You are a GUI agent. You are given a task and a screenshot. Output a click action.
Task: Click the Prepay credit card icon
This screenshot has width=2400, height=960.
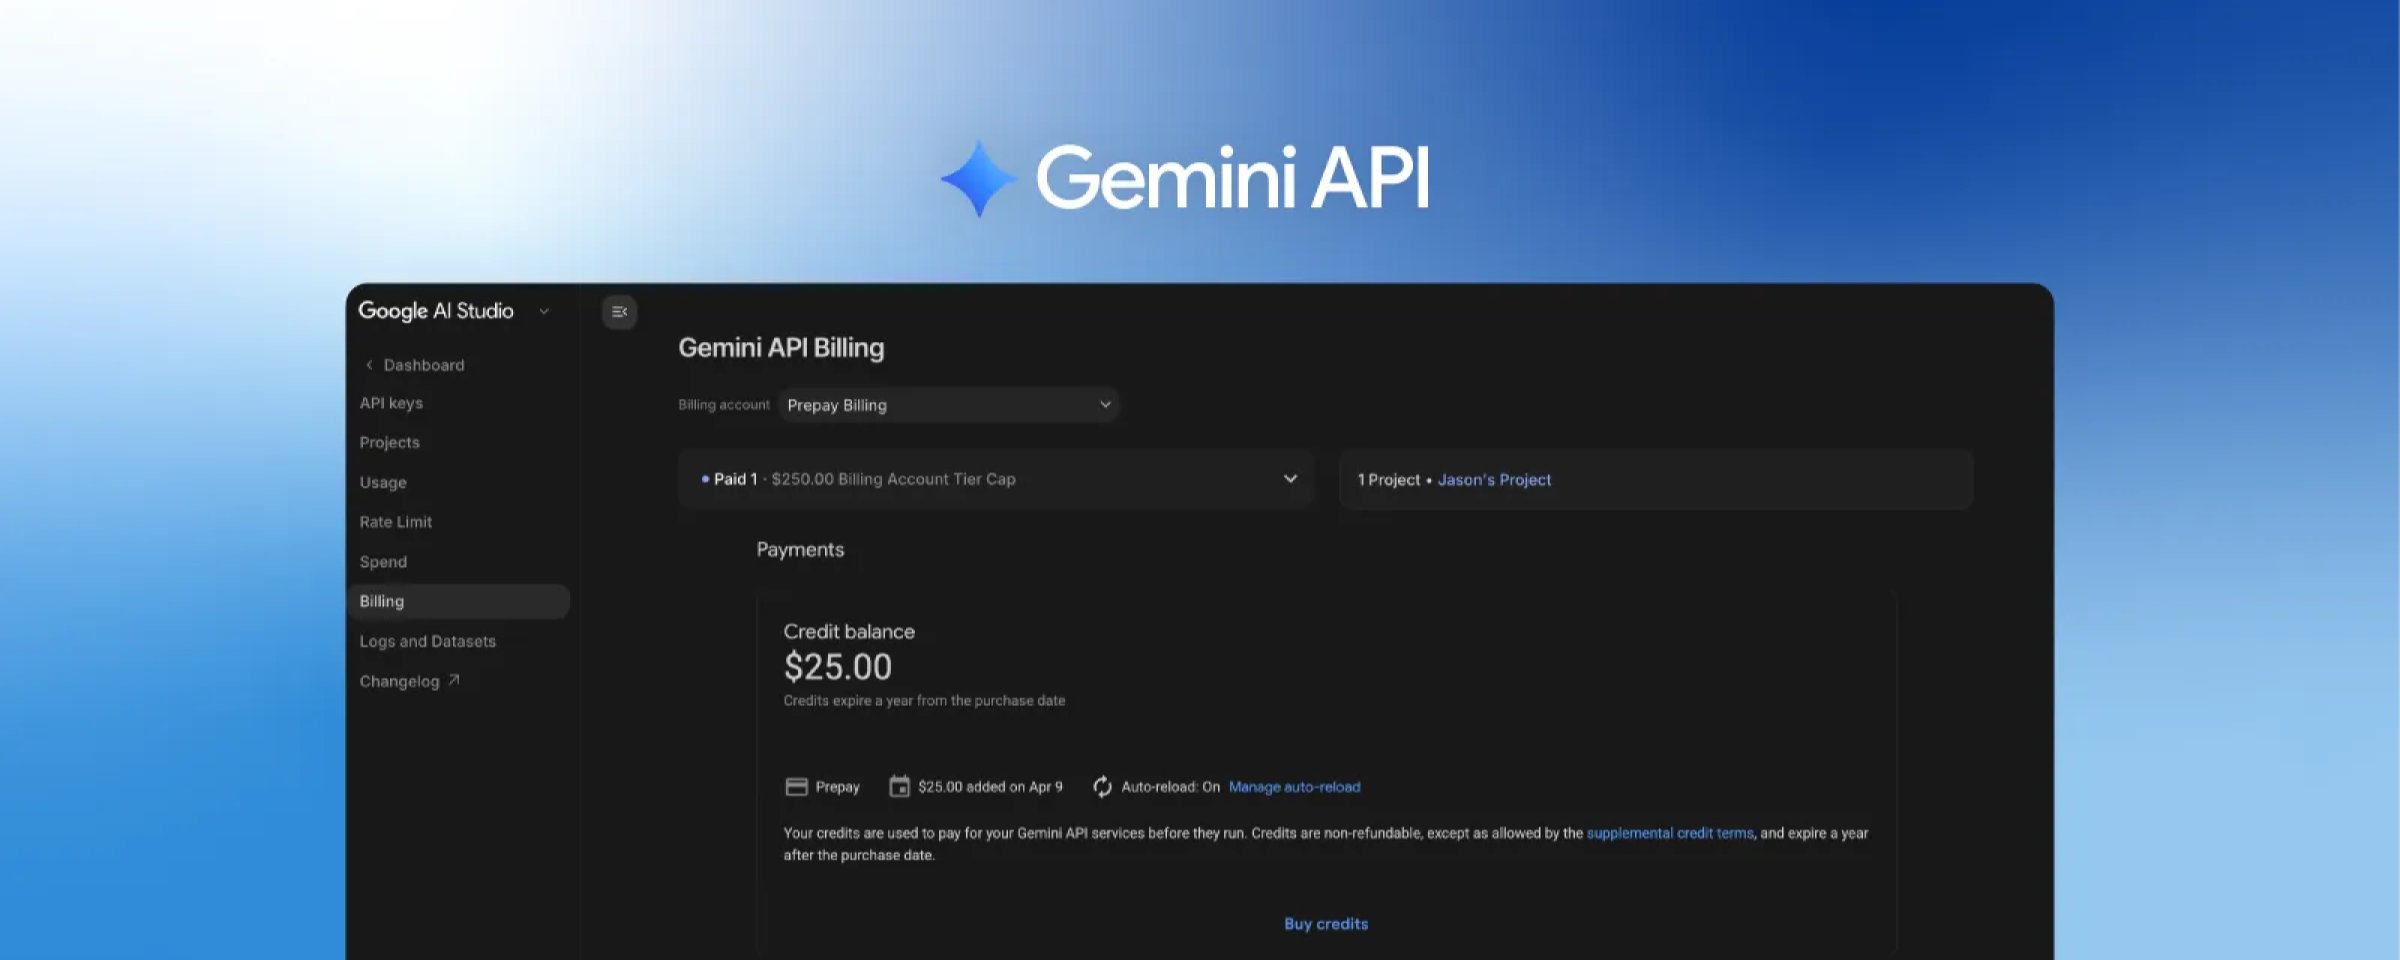click(x=795, y=786)
